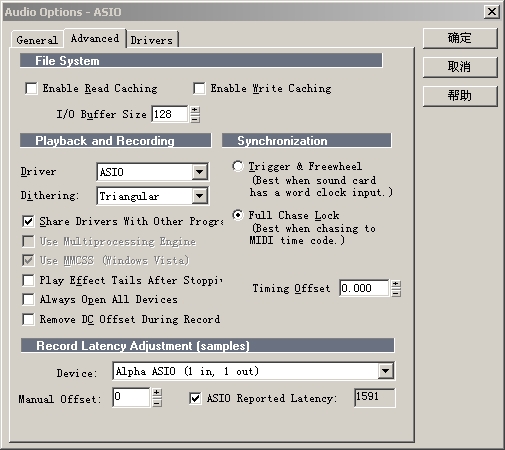Image resolution: width=505 pixels, height=450 pixels.
Task: Click the Manual Offset label
Action: (60, 399)
